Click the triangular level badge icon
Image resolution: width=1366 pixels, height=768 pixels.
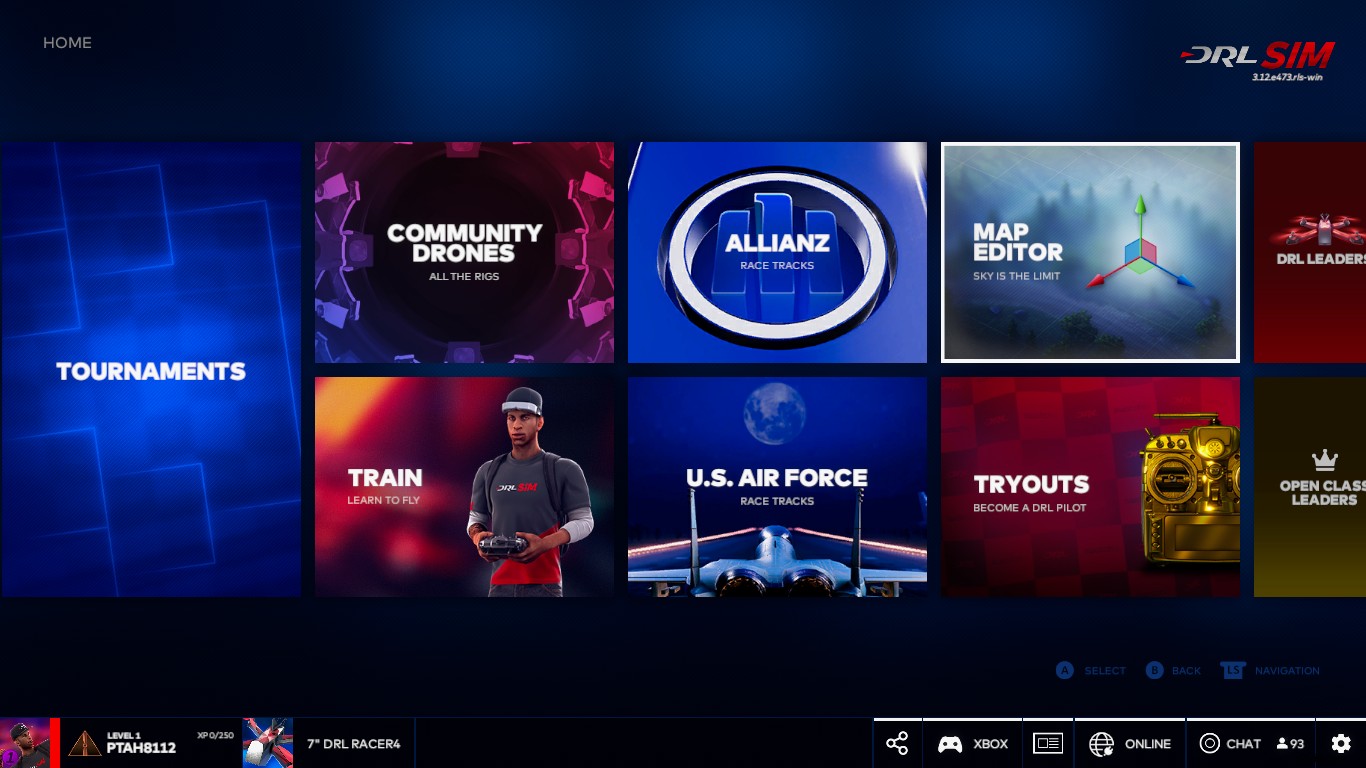85,743
